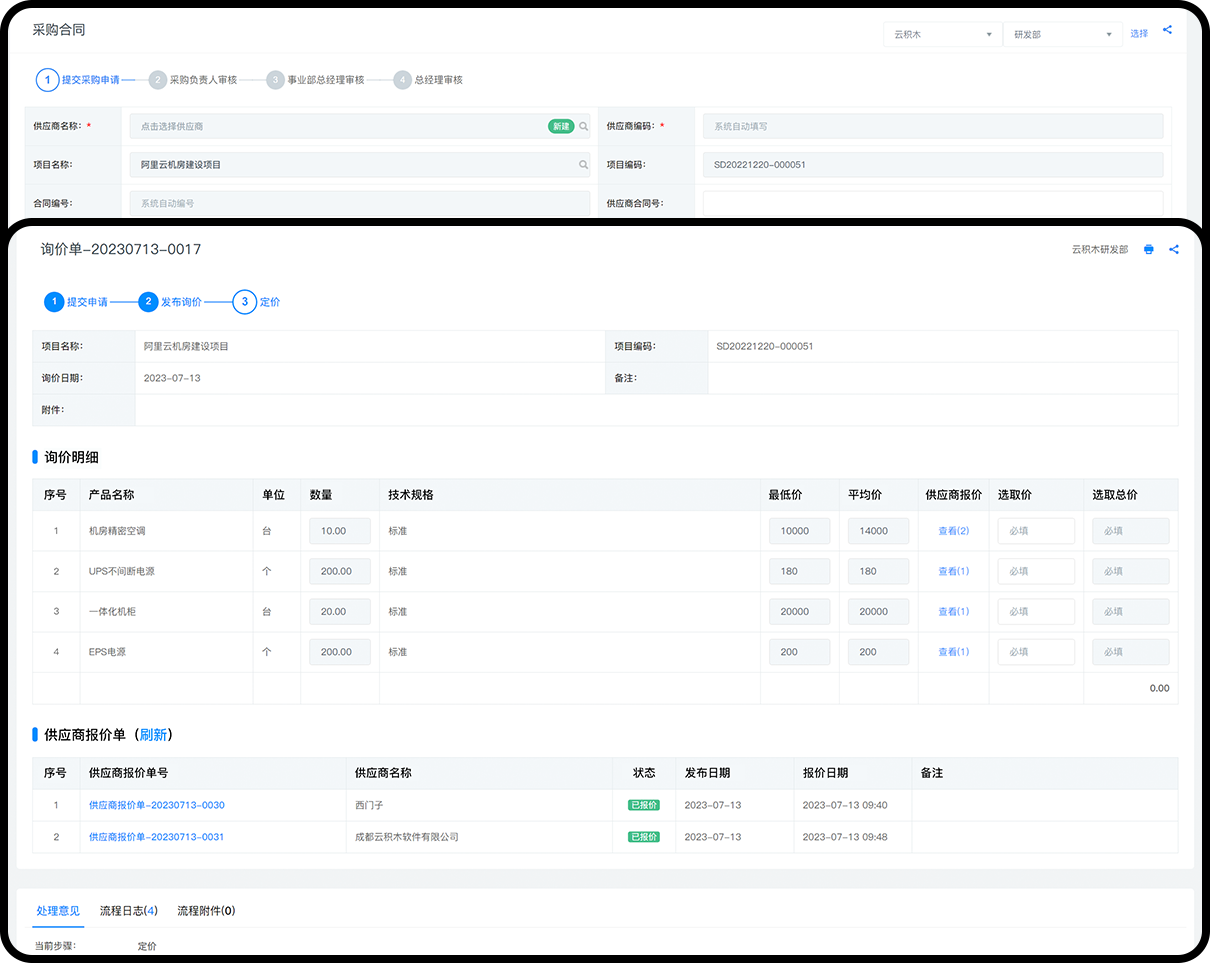
Task: Click the share icon on inquiry sheet header
Action: (x=1174, y=250)
